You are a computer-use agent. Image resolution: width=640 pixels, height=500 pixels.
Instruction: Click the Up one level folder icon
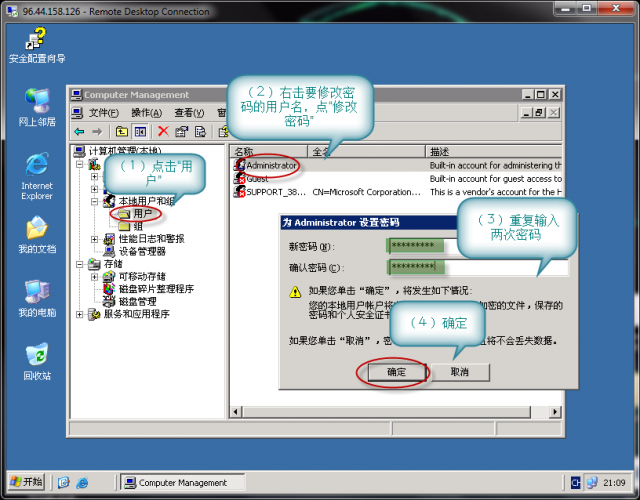tap(122, 131)
